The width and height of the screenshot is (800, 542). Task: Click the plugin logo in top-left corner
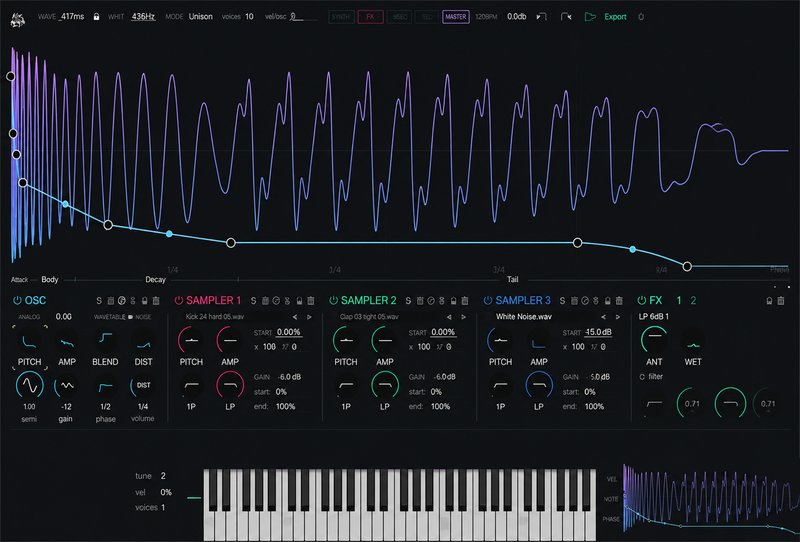[x=18, y=20]
